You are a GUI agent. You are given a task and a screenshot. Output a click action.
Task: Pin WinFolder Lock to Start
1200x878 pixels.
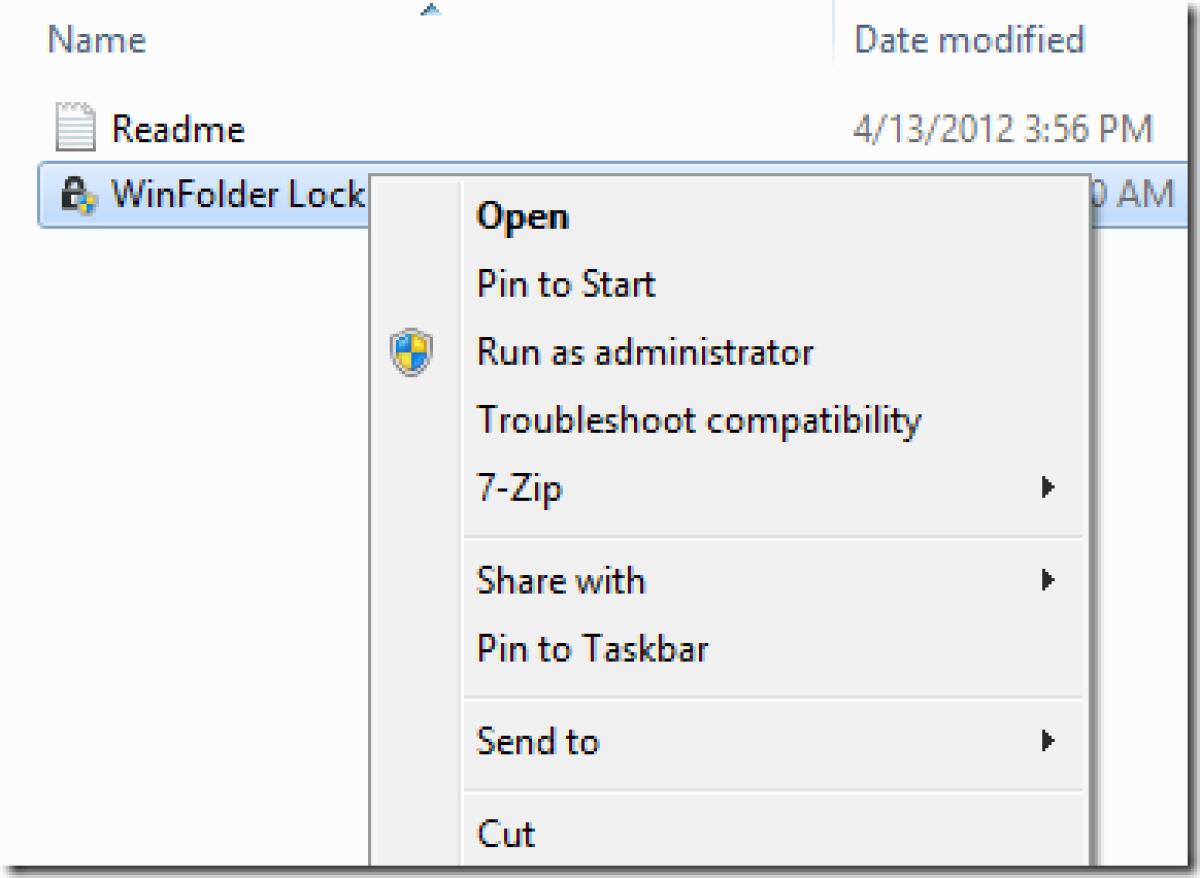click(567, 283)
